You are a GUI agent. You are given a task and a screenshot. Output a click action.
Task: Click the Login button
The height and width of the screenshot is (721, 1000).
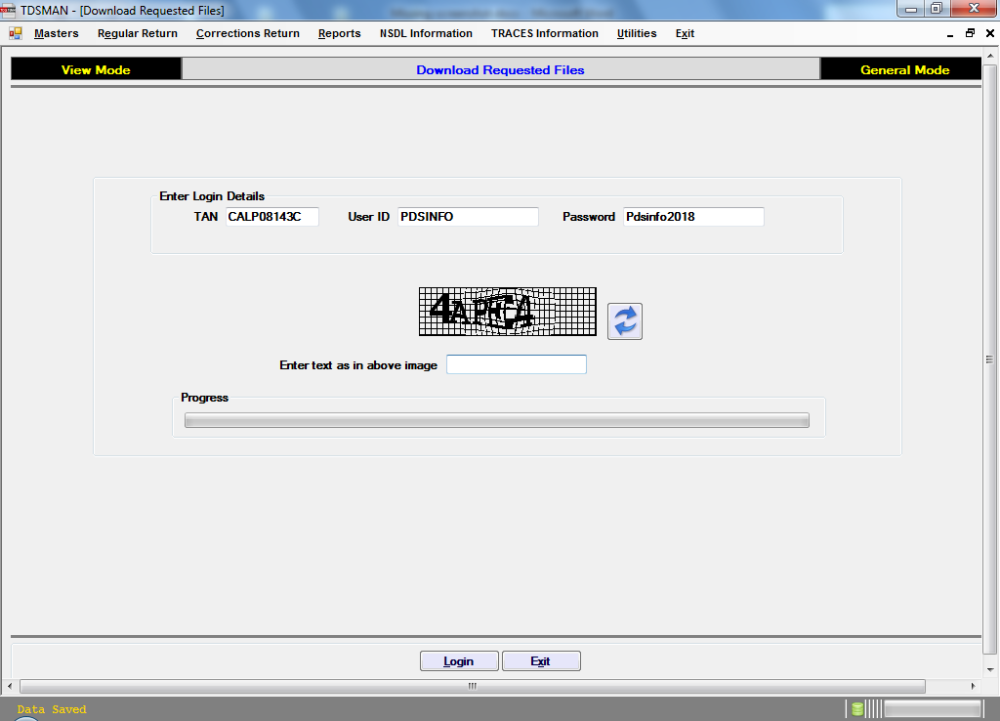point(458,660)
